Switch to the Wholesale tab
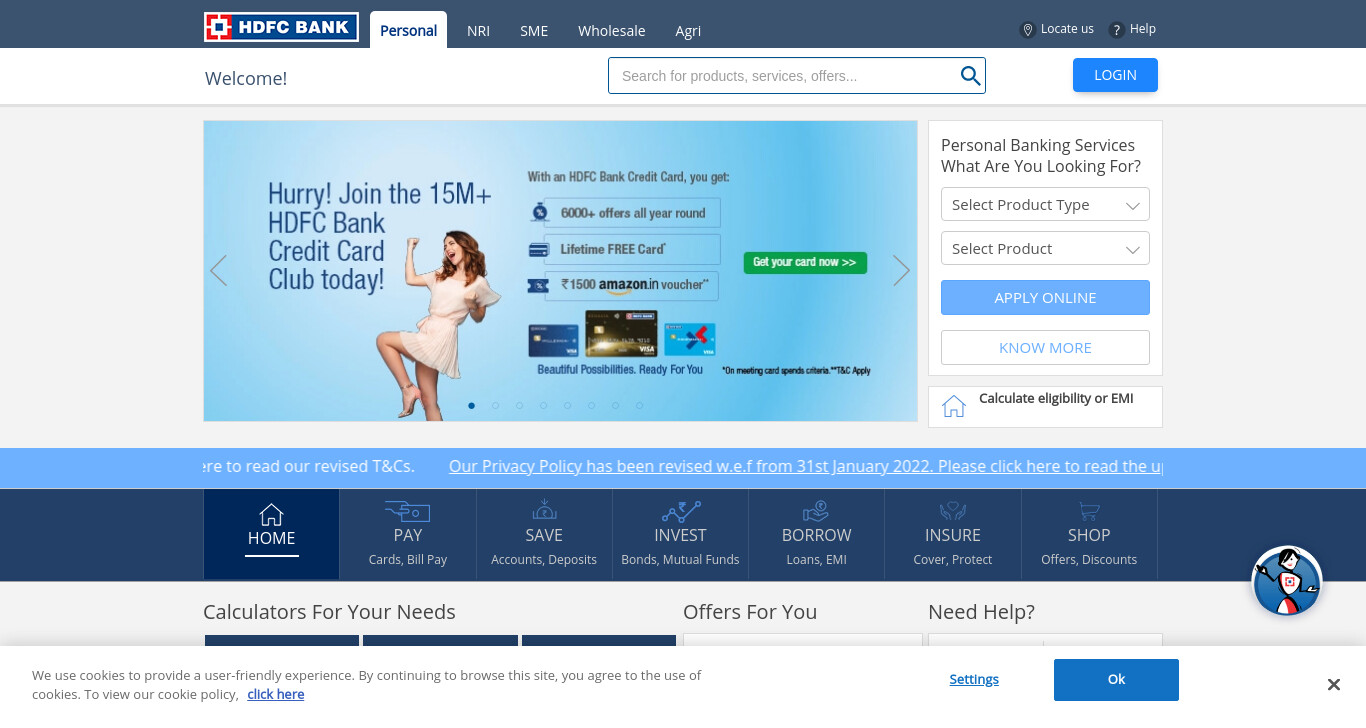This screenshot has width=1366, height=728. pos(611,31)
